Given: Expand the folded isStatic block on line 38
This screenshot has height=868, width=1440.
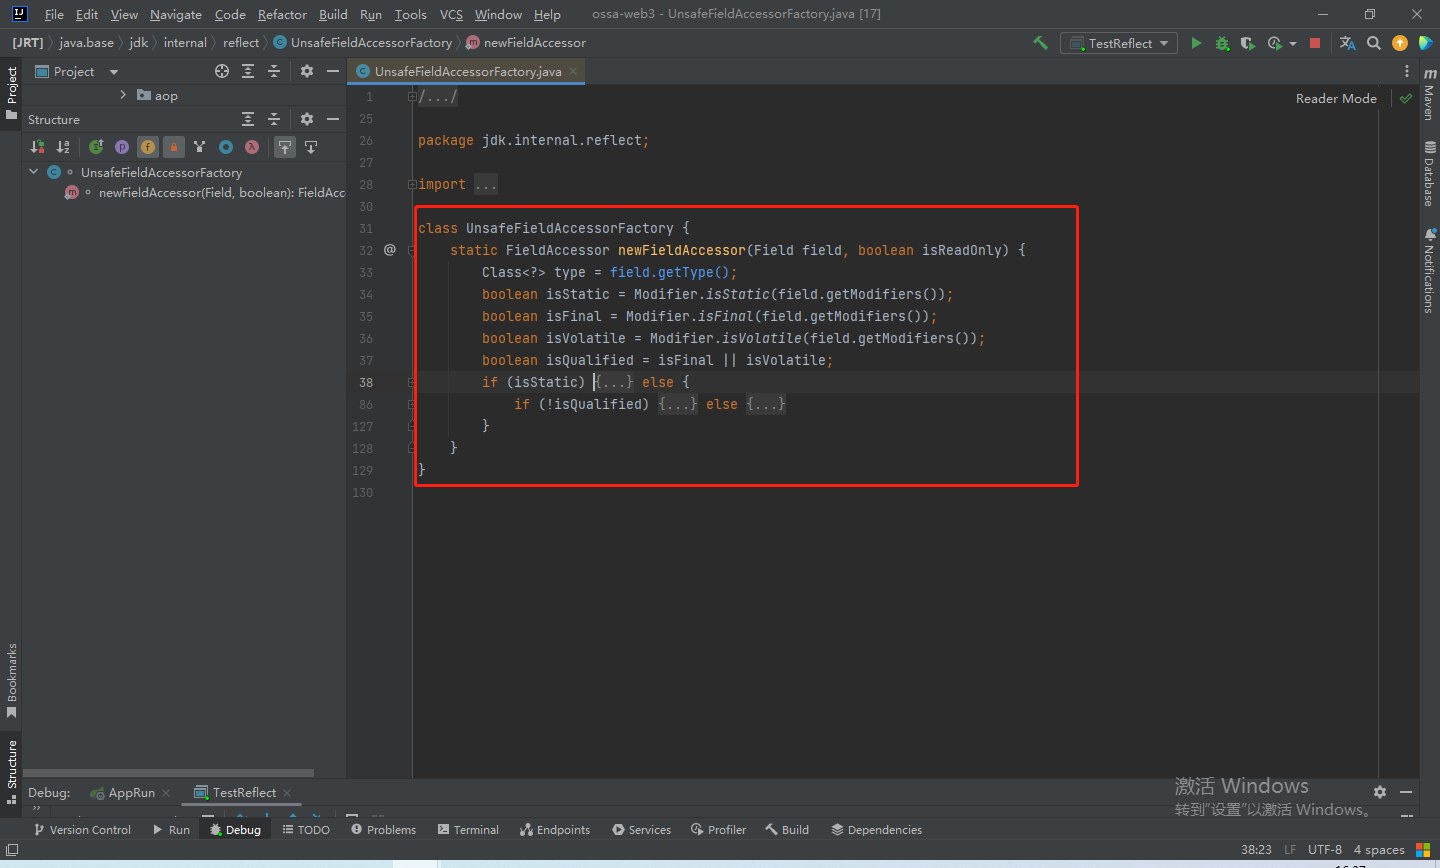Looking at the screenshot, I should pos(613,382).
